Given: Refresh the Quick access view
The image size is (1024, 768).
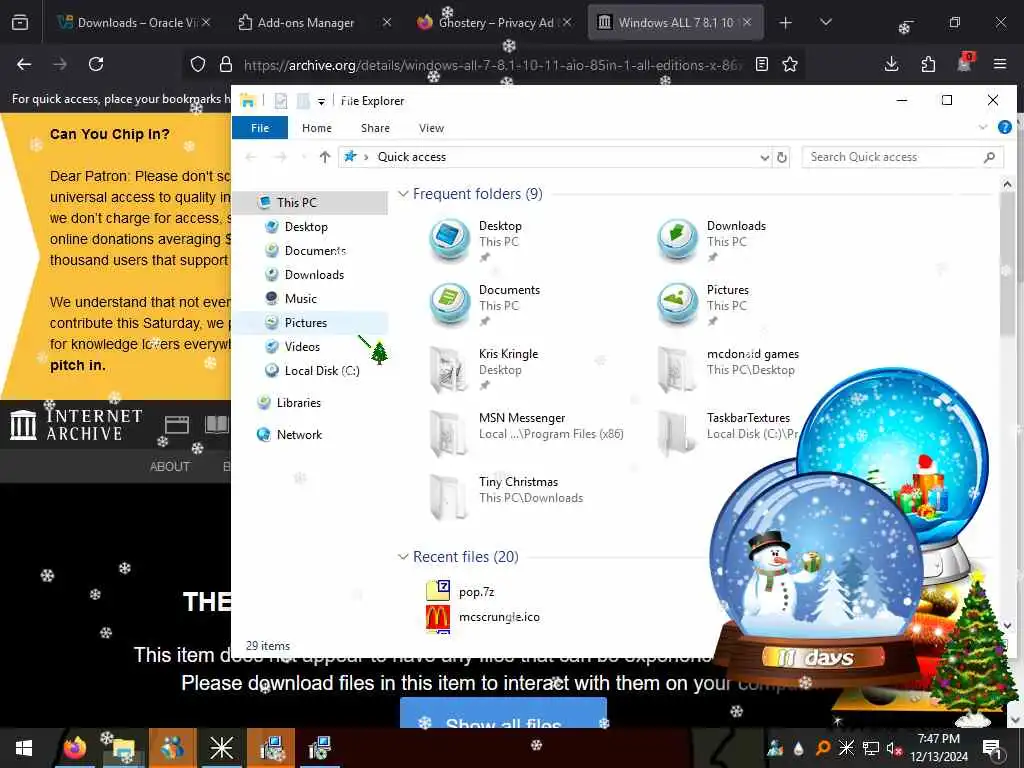Looking at the screenshot, I should pyautogui.click(x=782, y=157).
